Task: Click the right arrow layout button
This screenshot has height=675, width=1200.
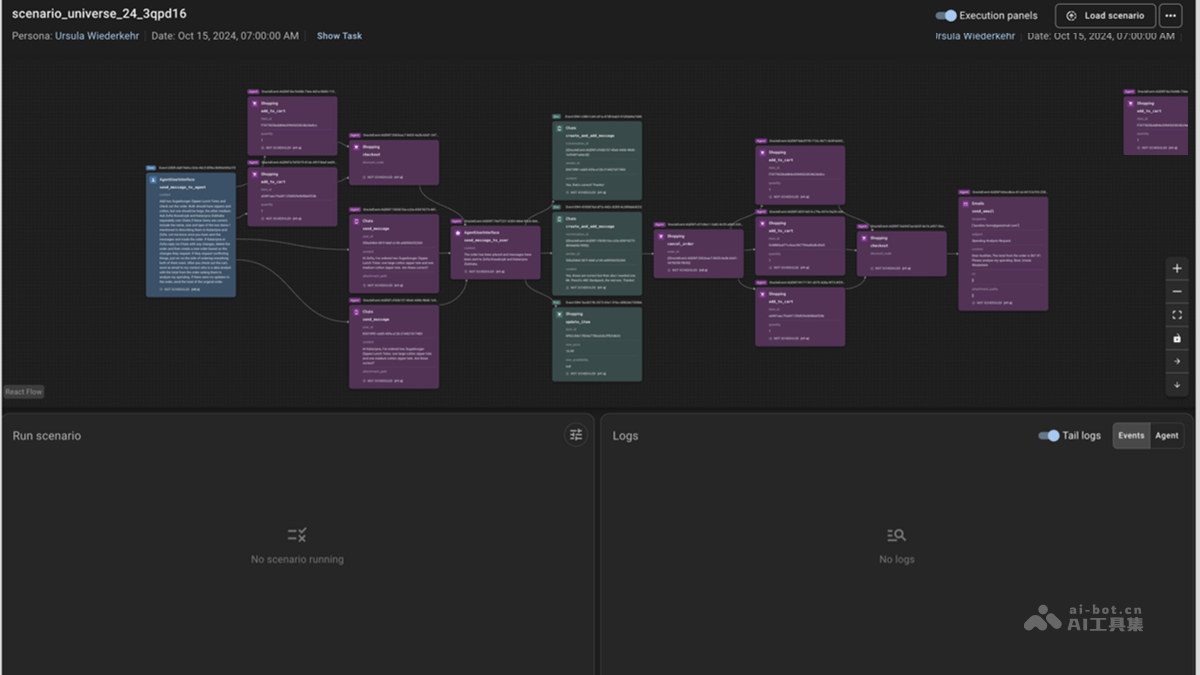Action: [1177, 361]
